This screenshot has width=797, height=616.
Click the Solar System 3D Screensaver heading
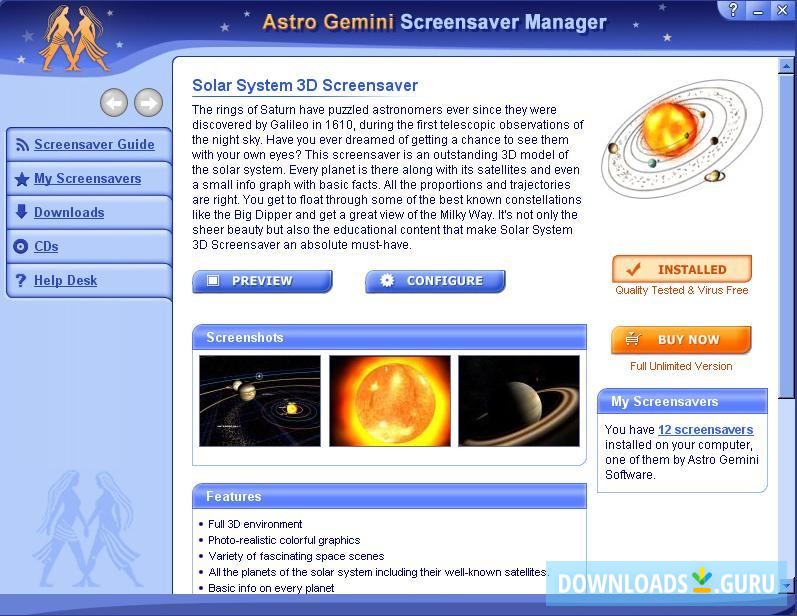click(x=305, y=85)
